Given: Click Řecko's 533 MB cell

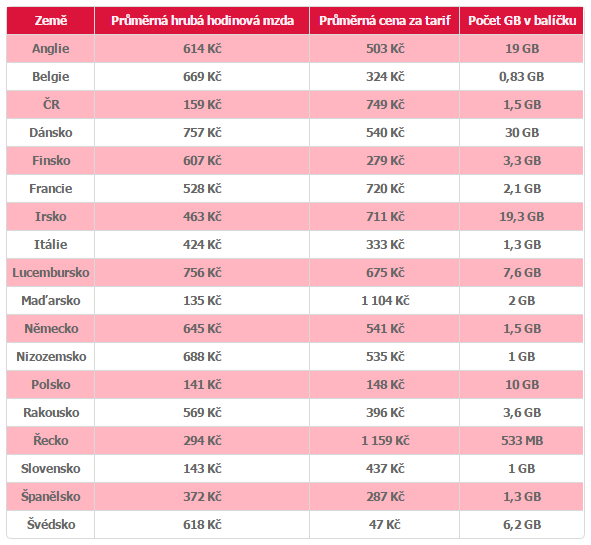Looking at the screenshot, I should coord(522,440).
